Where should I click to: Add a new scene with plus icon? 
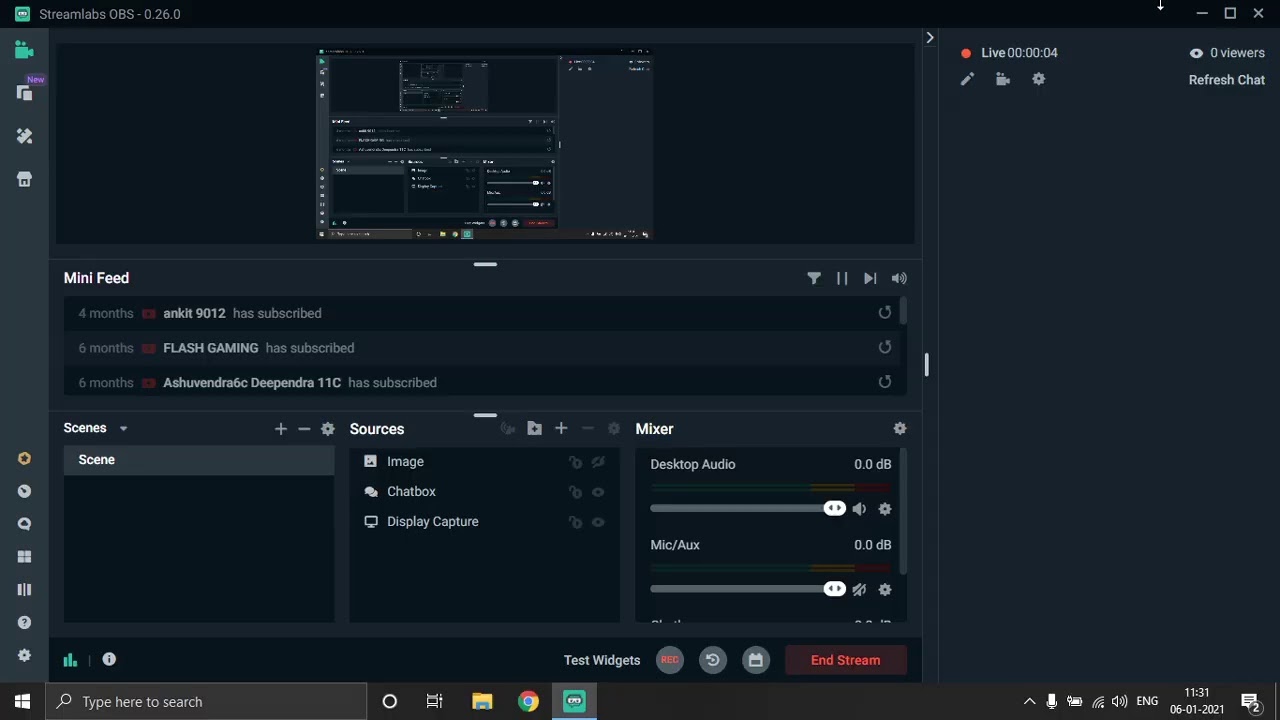pyautogui.click(x=280, y=429)
